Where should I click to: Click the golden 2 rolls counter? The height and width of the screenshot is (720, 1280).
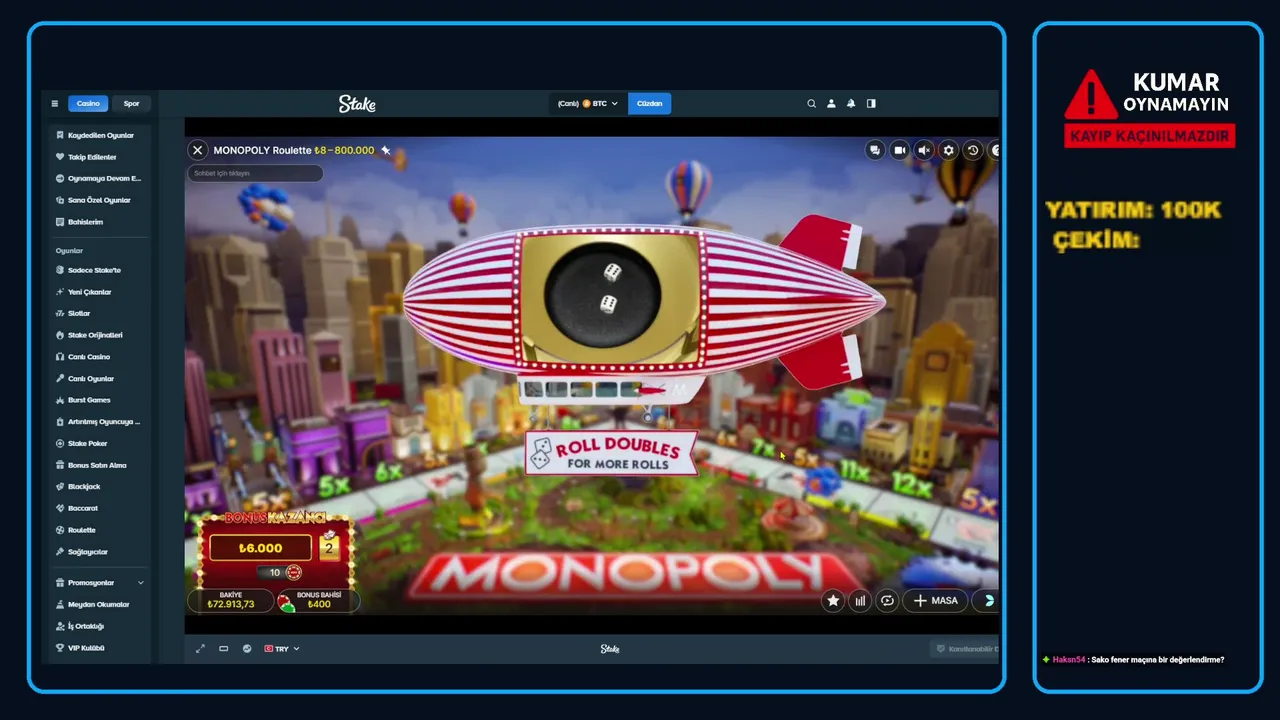tap(329, 546)
